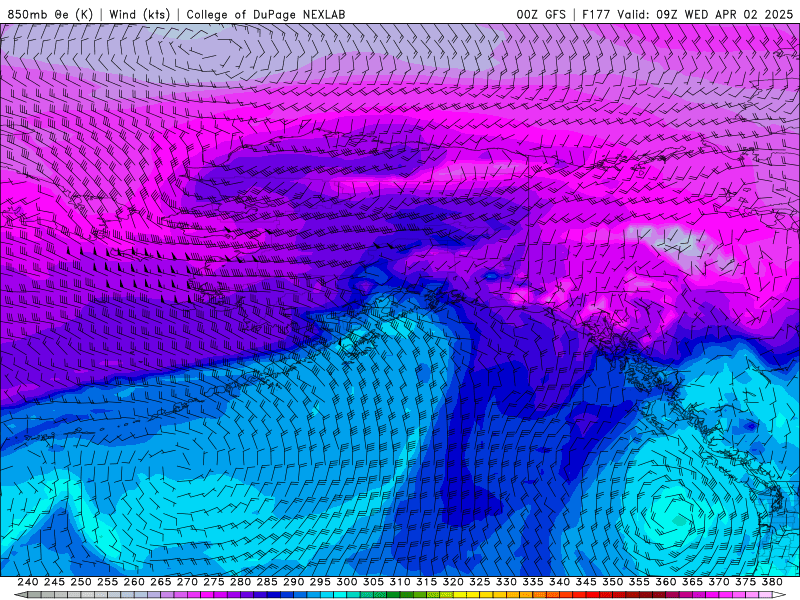Select the 240 value on color scale
Viewport: 800px width, 600px height.
(28, 582)
